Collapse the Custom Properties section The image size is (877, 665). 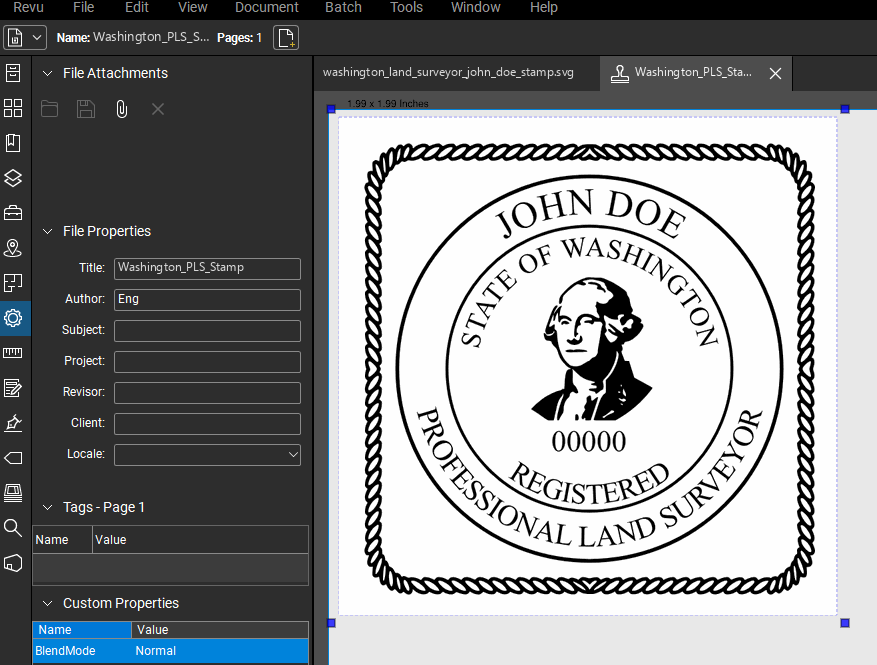48,603
